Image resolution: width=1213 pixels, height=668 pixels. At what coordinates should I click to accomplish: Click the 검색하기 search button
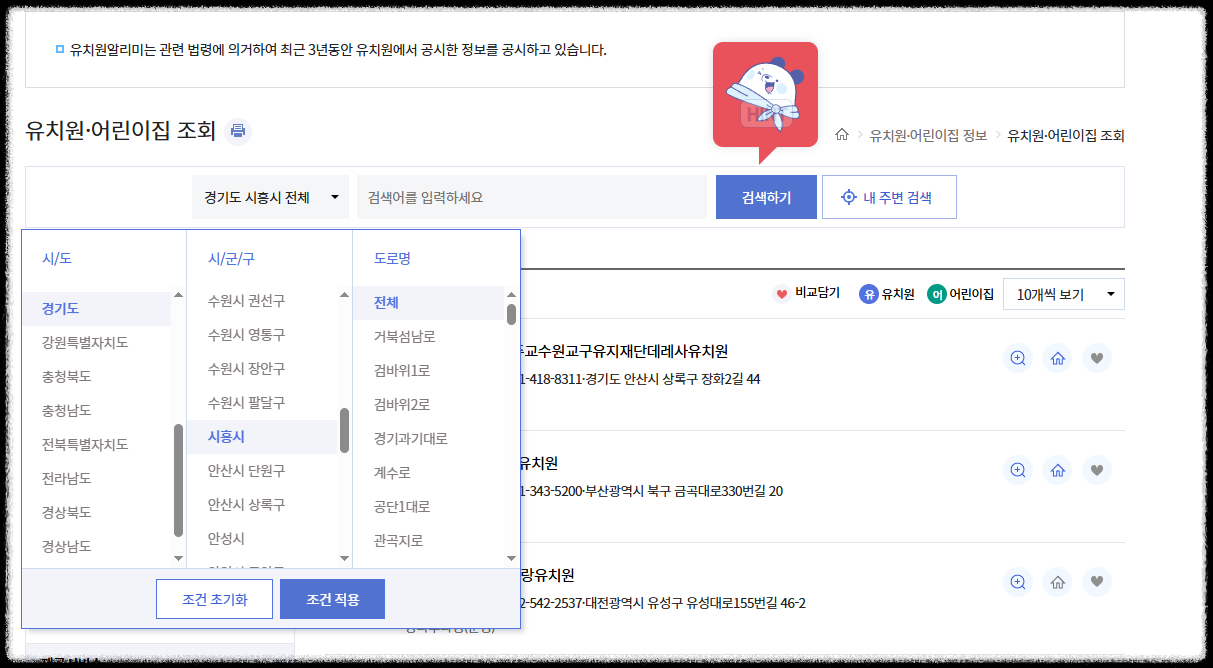[765, 196]
